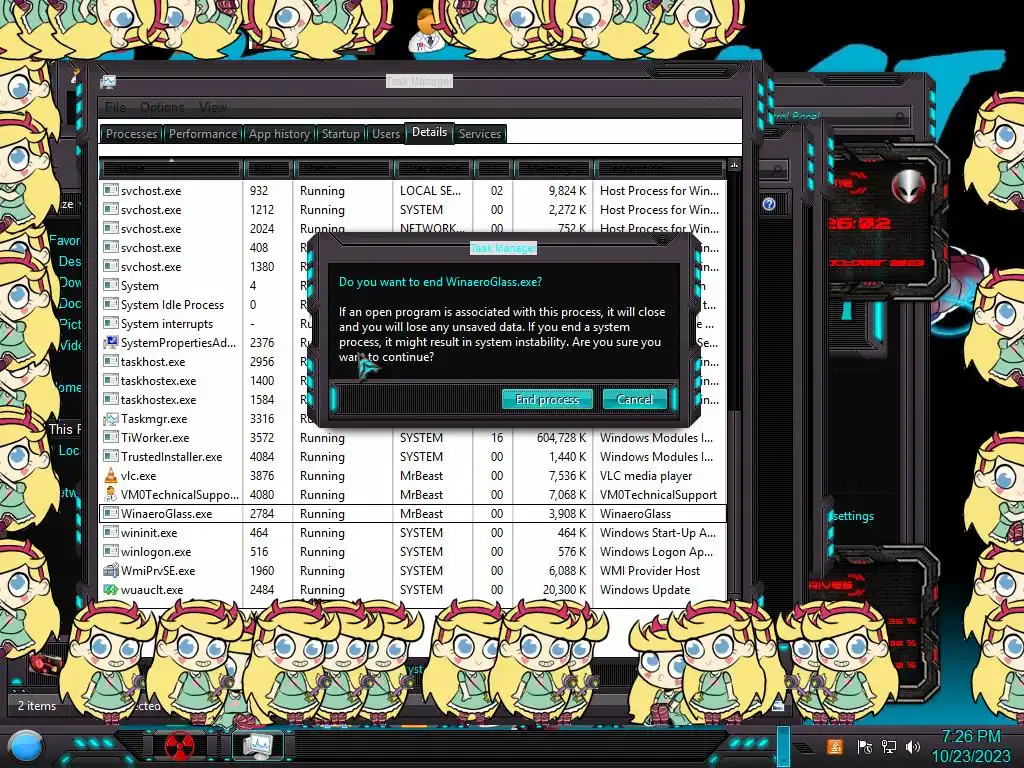Viewport: 1024px width, 768px height.
Task: Select the svchost.exe row with PID 932
Action: click(x=412, y=191)
